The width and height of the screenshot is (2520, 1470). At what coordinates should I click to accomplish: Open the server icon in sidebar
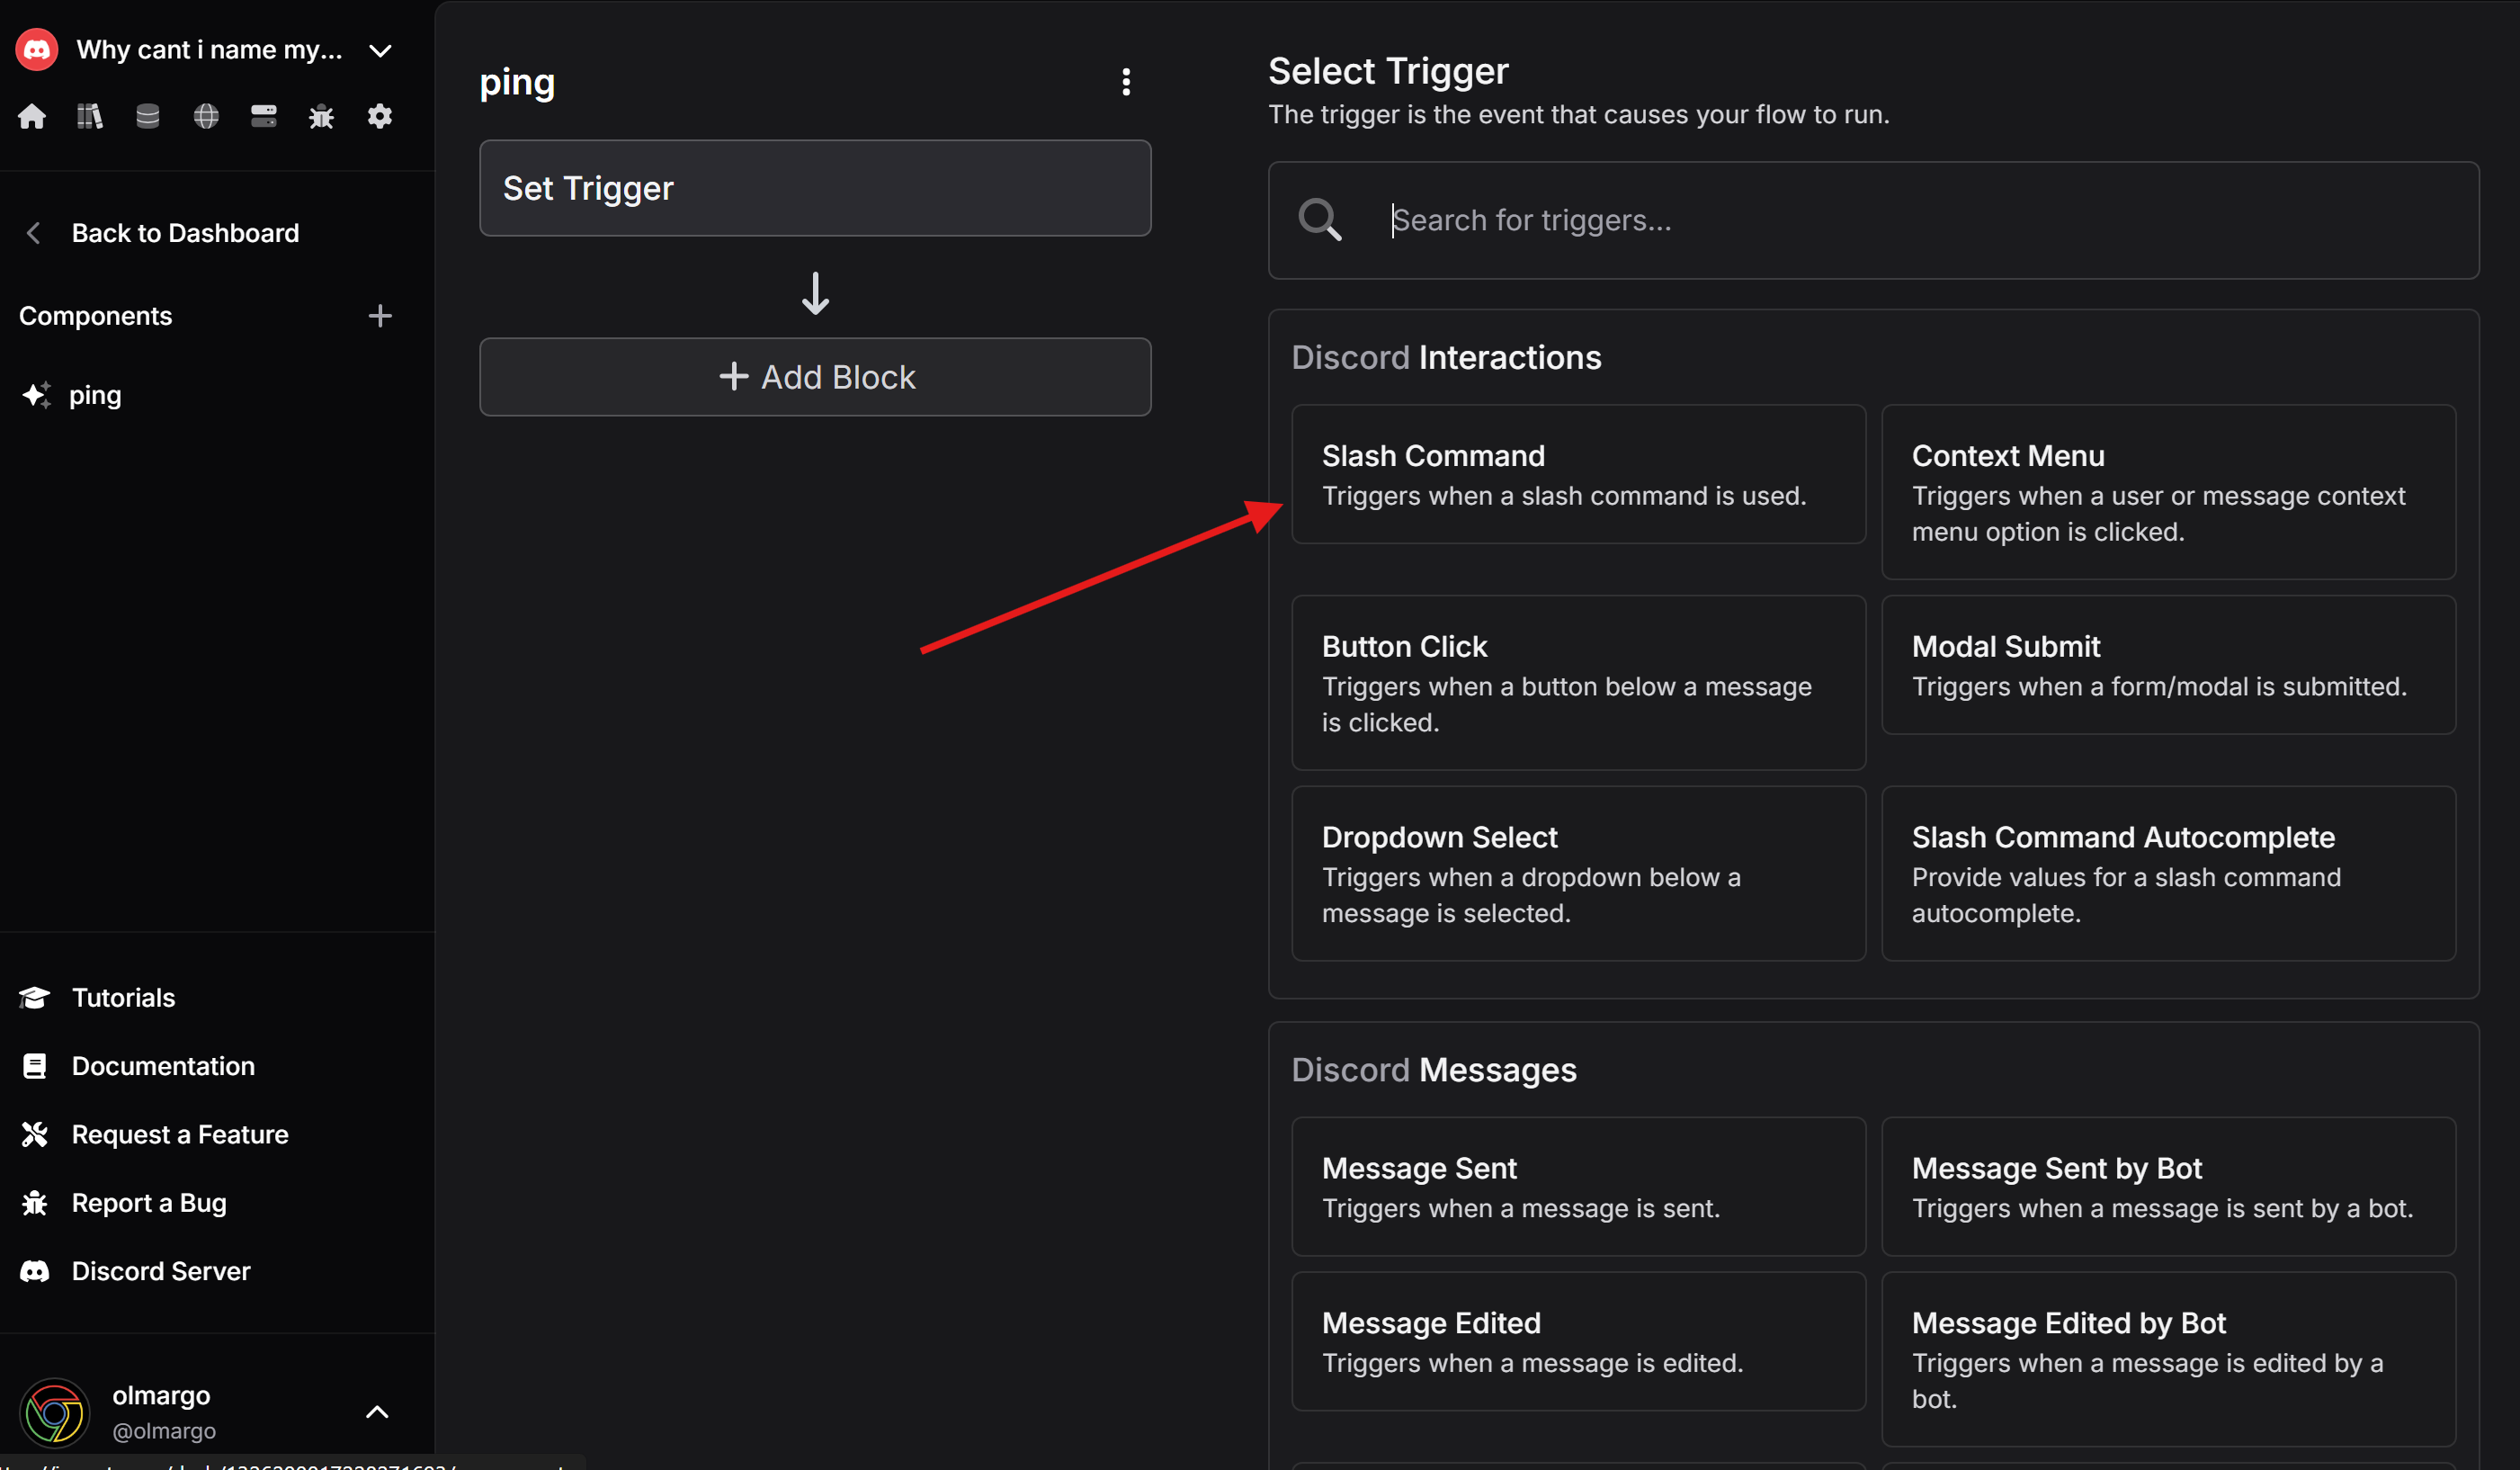click(x=264, y=116)
